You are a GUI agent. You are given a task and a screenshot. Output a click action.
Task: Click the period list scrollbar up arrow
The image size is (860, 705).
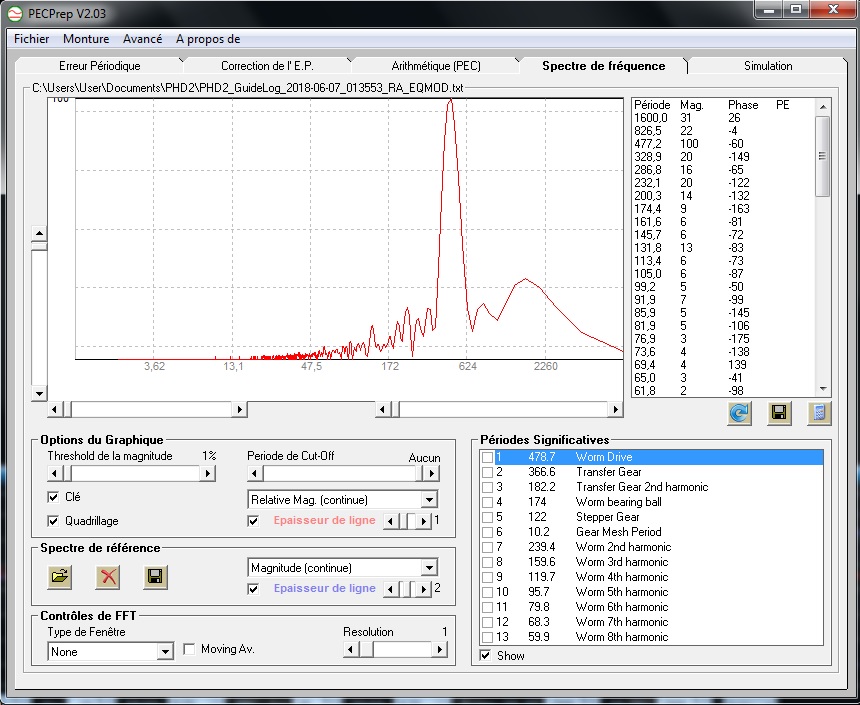click(x=823, y=106)
